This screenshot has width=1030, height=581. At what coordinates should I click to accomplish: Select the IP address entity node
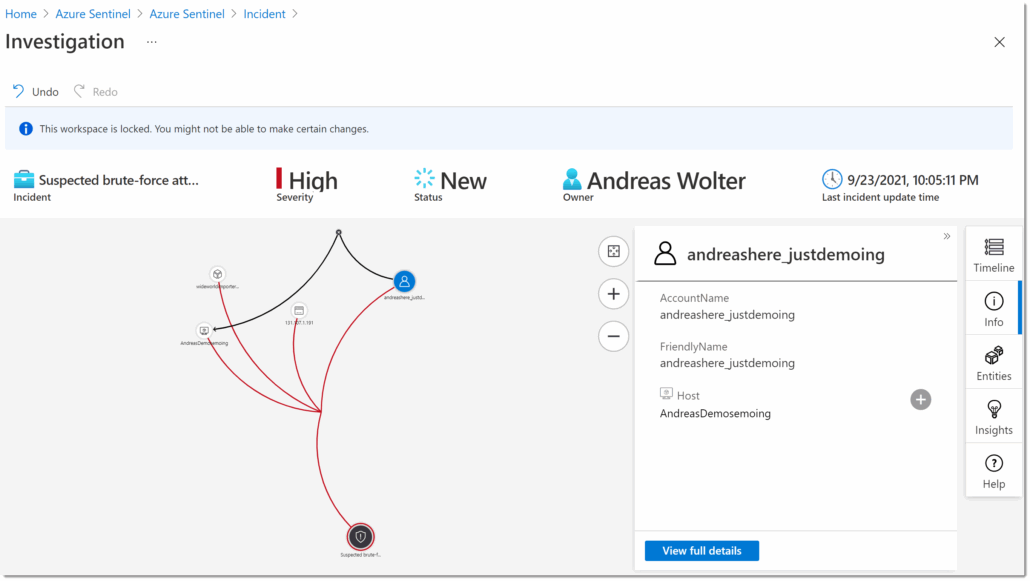(x=299, y=311)
